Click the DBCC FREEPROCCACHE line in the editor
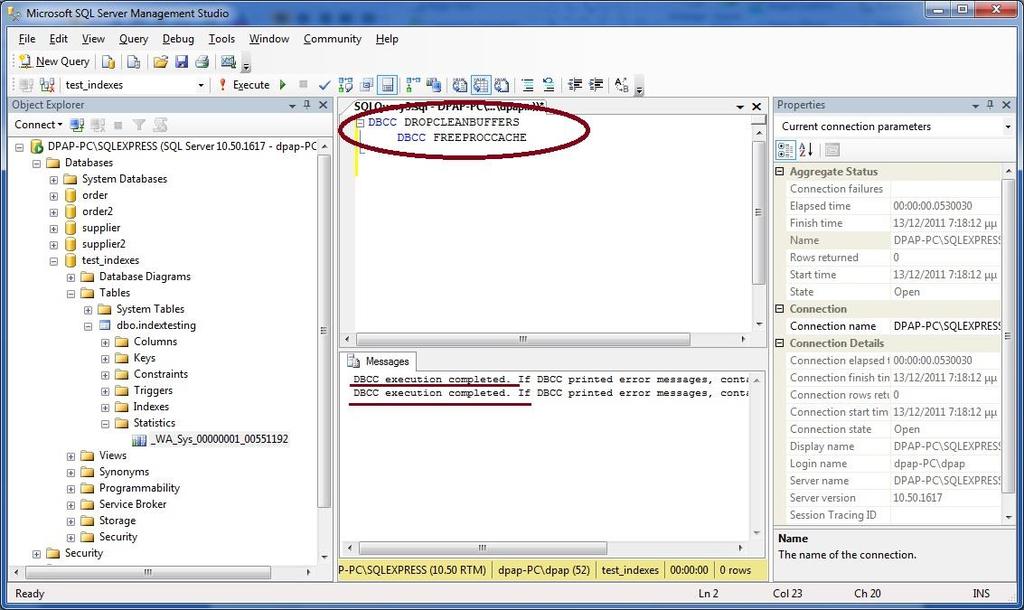The width and height of the screenshot is (1024, 610). pos(462,138)
